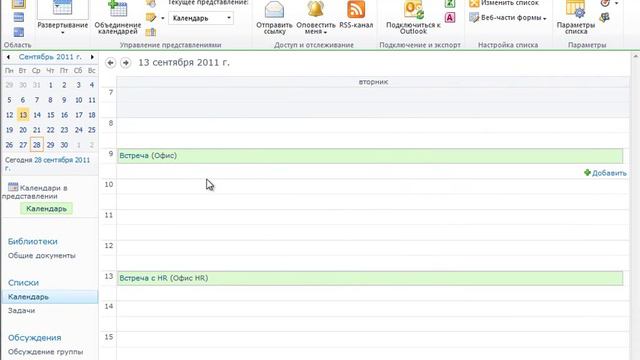The image size is (640, 360).
Task: Click the list permissions icon in Параметры group
Action: (x=605, y=18)
